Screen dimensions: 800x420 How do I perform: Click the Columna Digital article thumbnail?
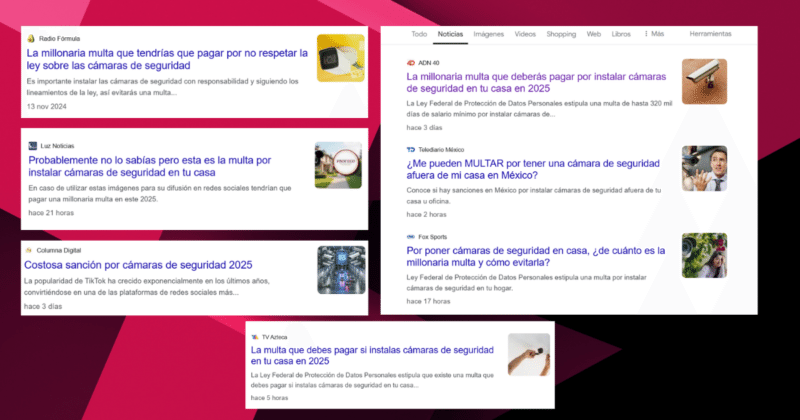pos(341,270)
